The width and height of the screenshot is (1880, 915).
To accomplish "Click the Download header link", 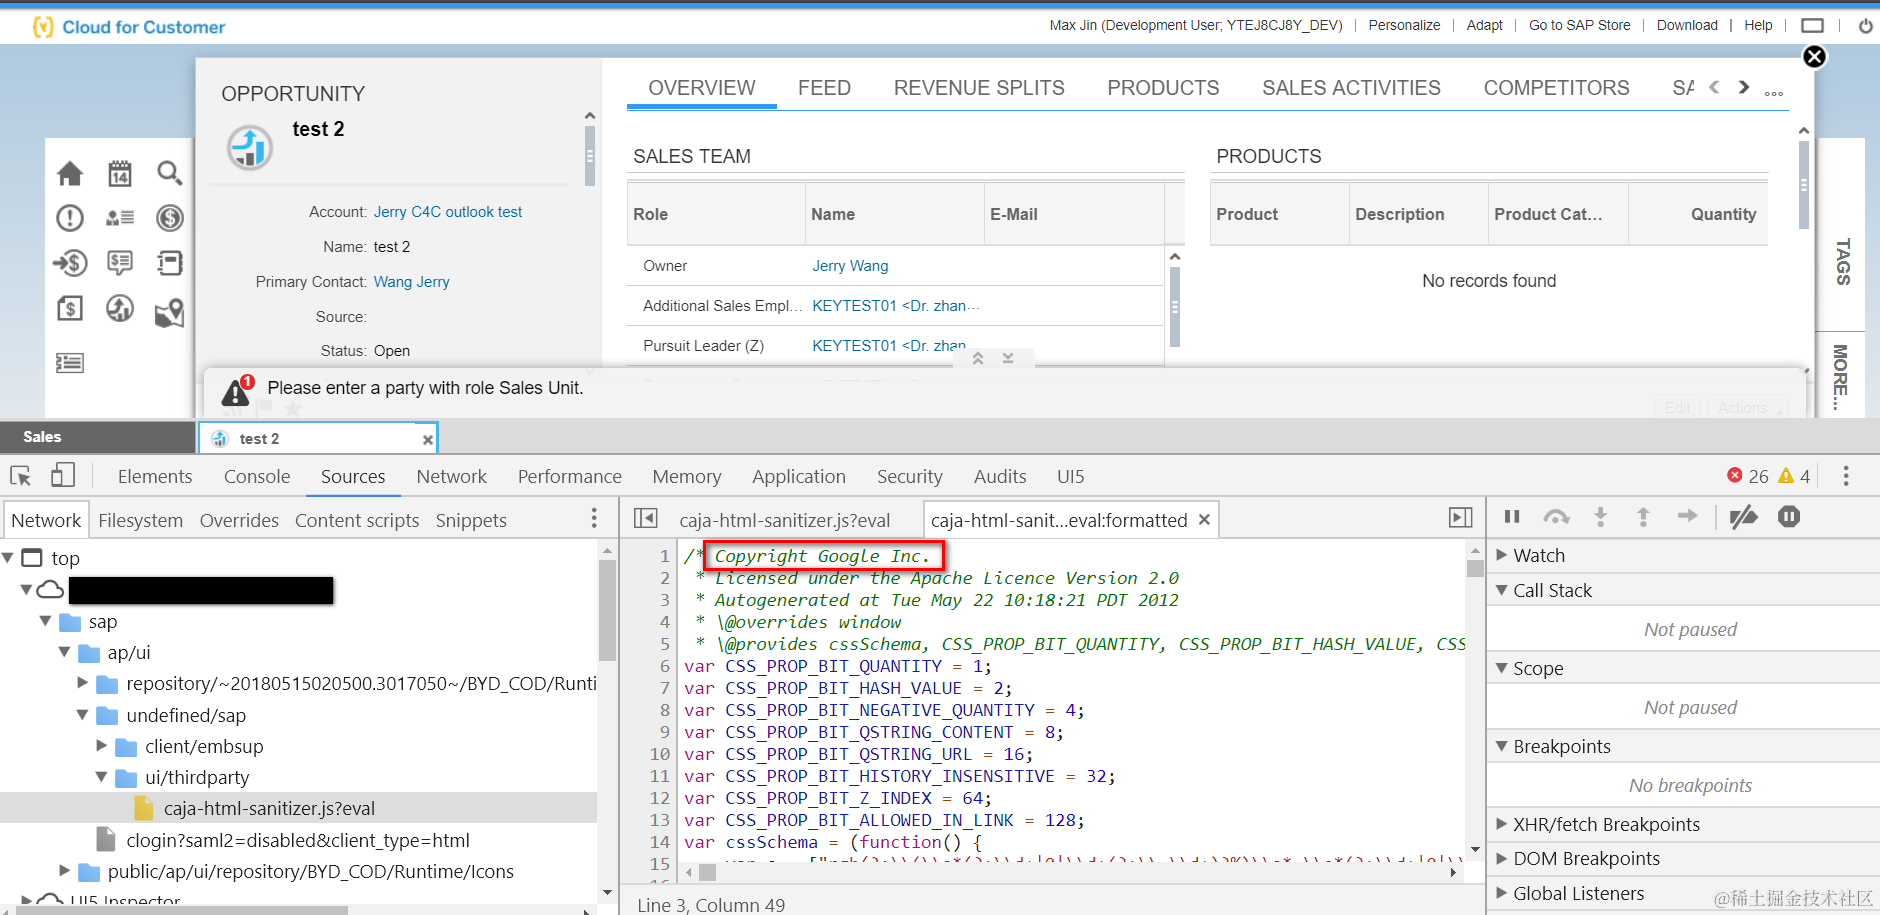I will 1687,25.
